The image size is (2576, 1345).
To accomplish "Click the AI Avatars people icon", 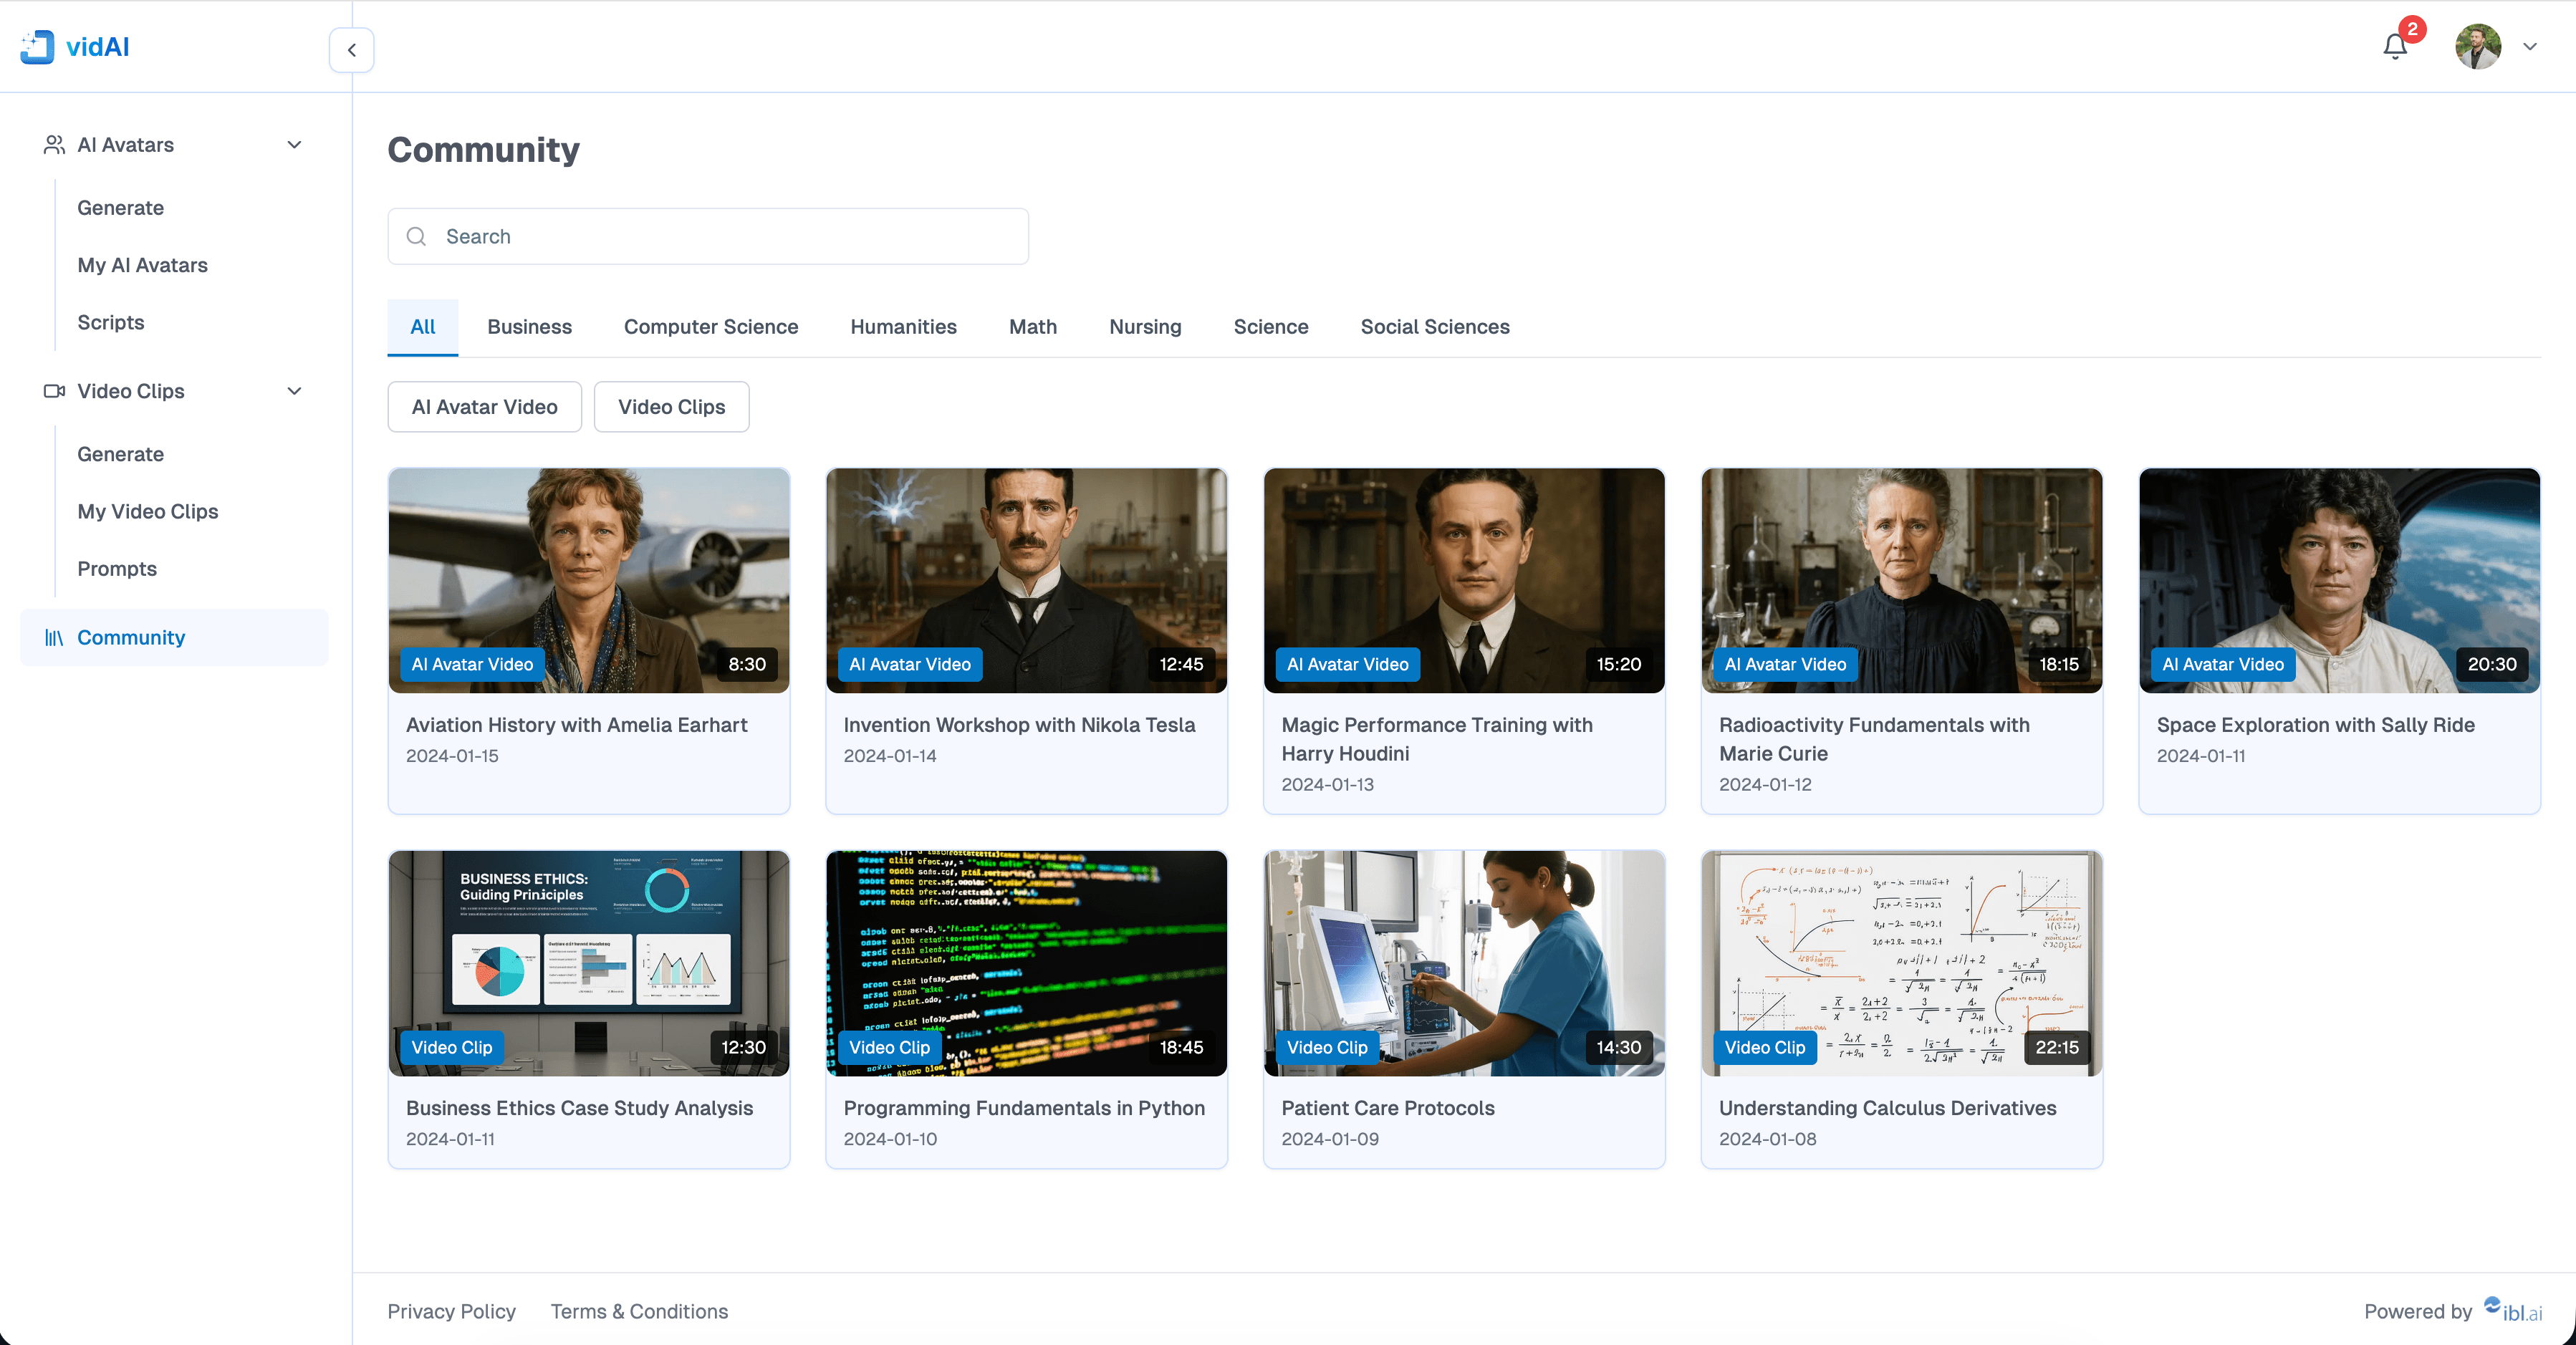I will click(54, 145).
